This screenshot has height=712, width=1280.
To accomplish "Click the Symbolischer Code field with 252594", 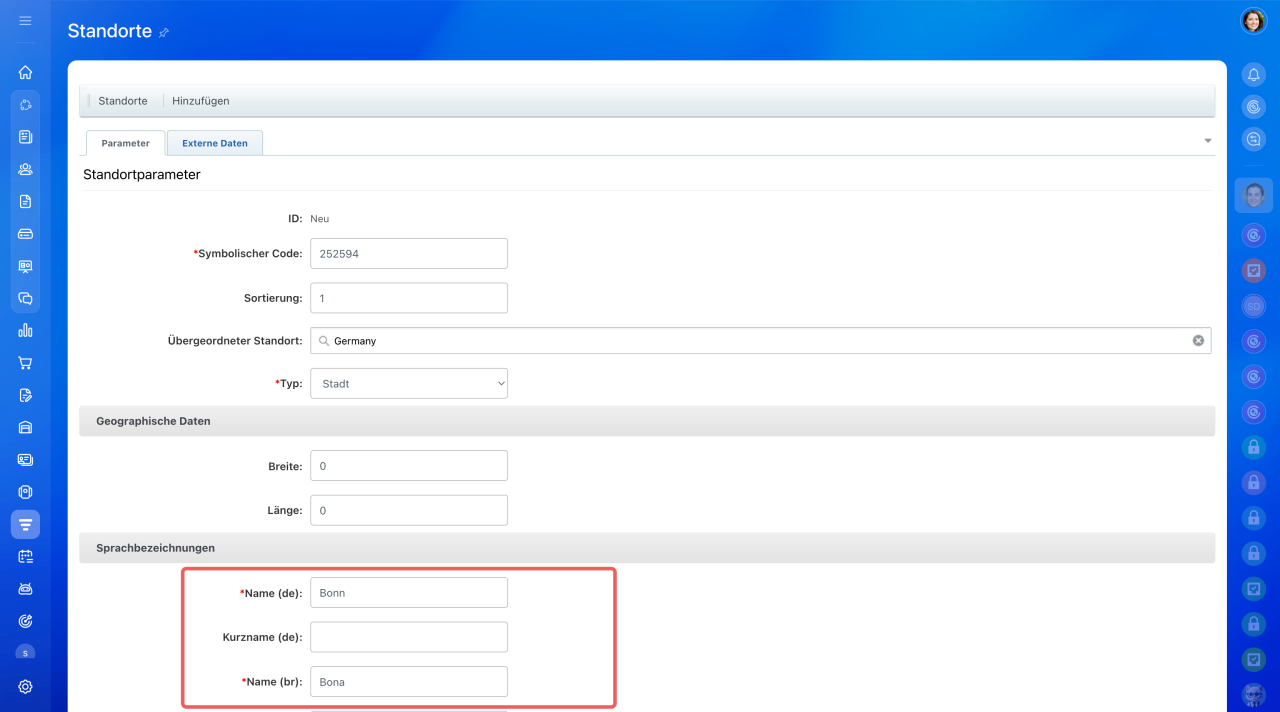I will pos(409,254).
